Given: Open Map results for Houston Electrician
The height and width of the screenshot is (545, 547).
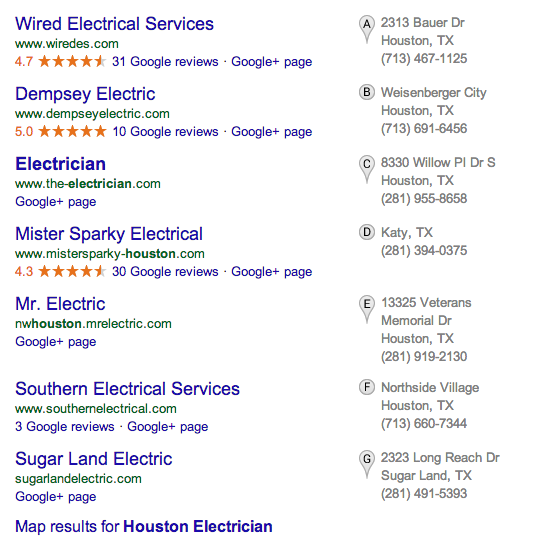Looking at the screenshot, I should point(144,526).
